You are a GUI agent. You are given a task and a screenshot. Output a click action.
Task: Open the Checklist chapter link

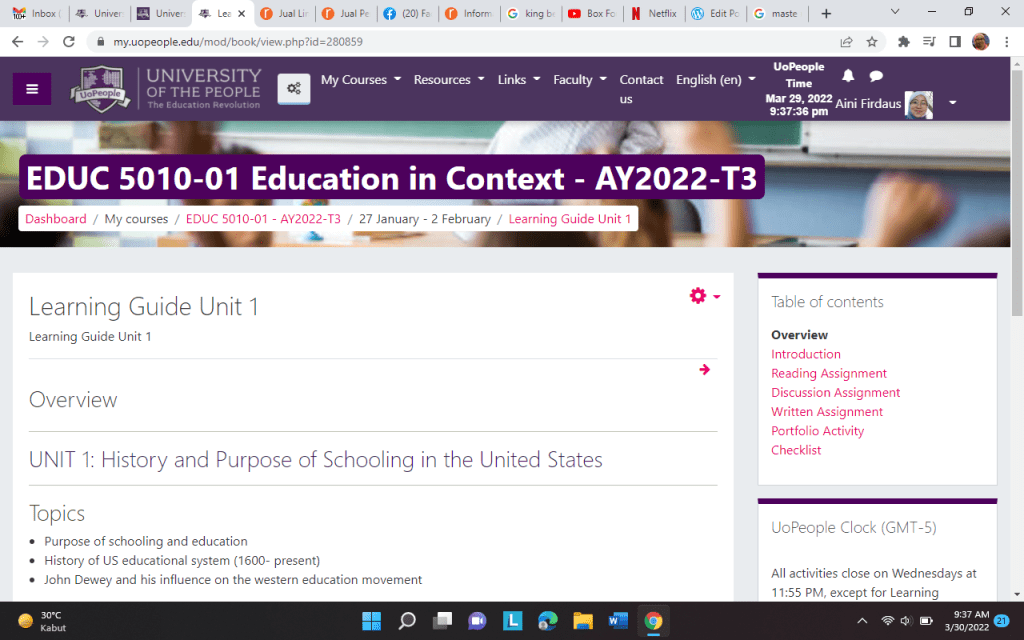pyautogui.click(x=796, y=450)
